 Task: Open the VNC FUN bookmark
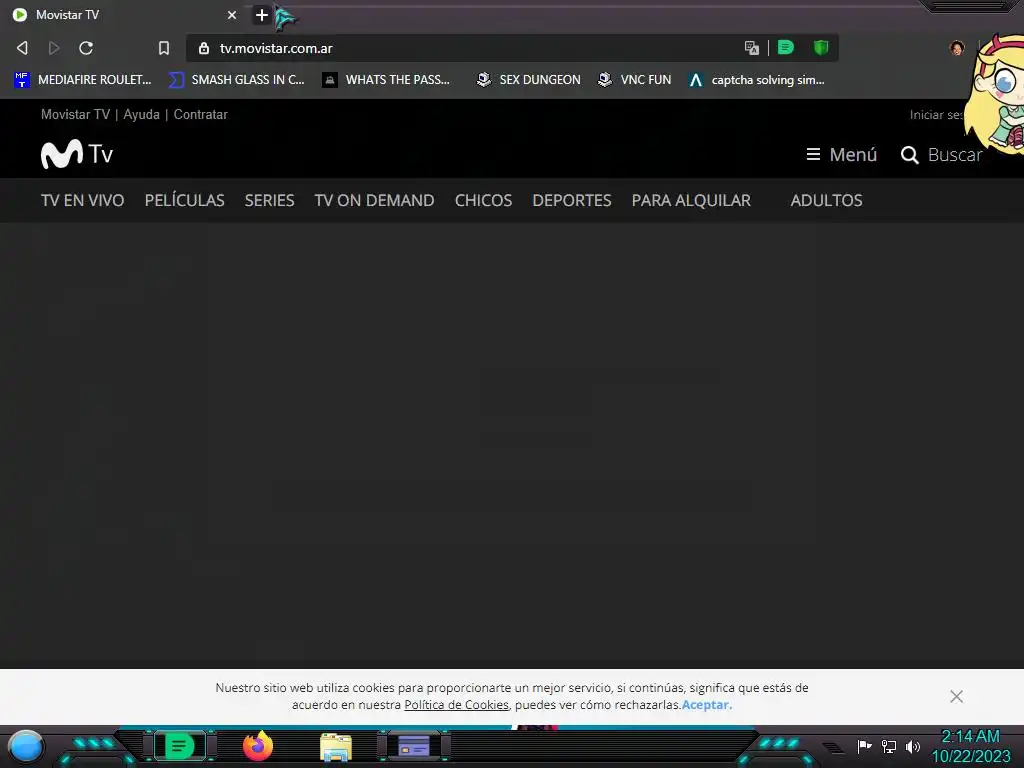tap(635, 80)
